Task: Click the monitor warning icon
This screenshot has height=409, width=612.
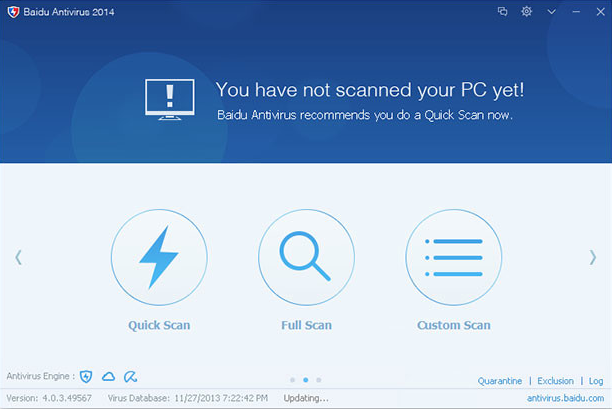Action: coord(170,99)
